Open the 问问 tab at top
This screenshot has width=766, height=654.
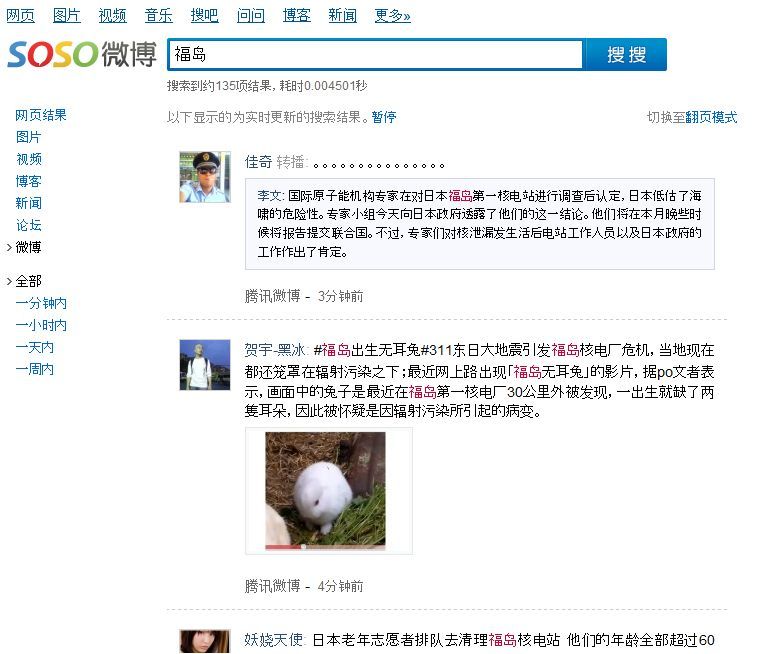[x=251, y=16]
